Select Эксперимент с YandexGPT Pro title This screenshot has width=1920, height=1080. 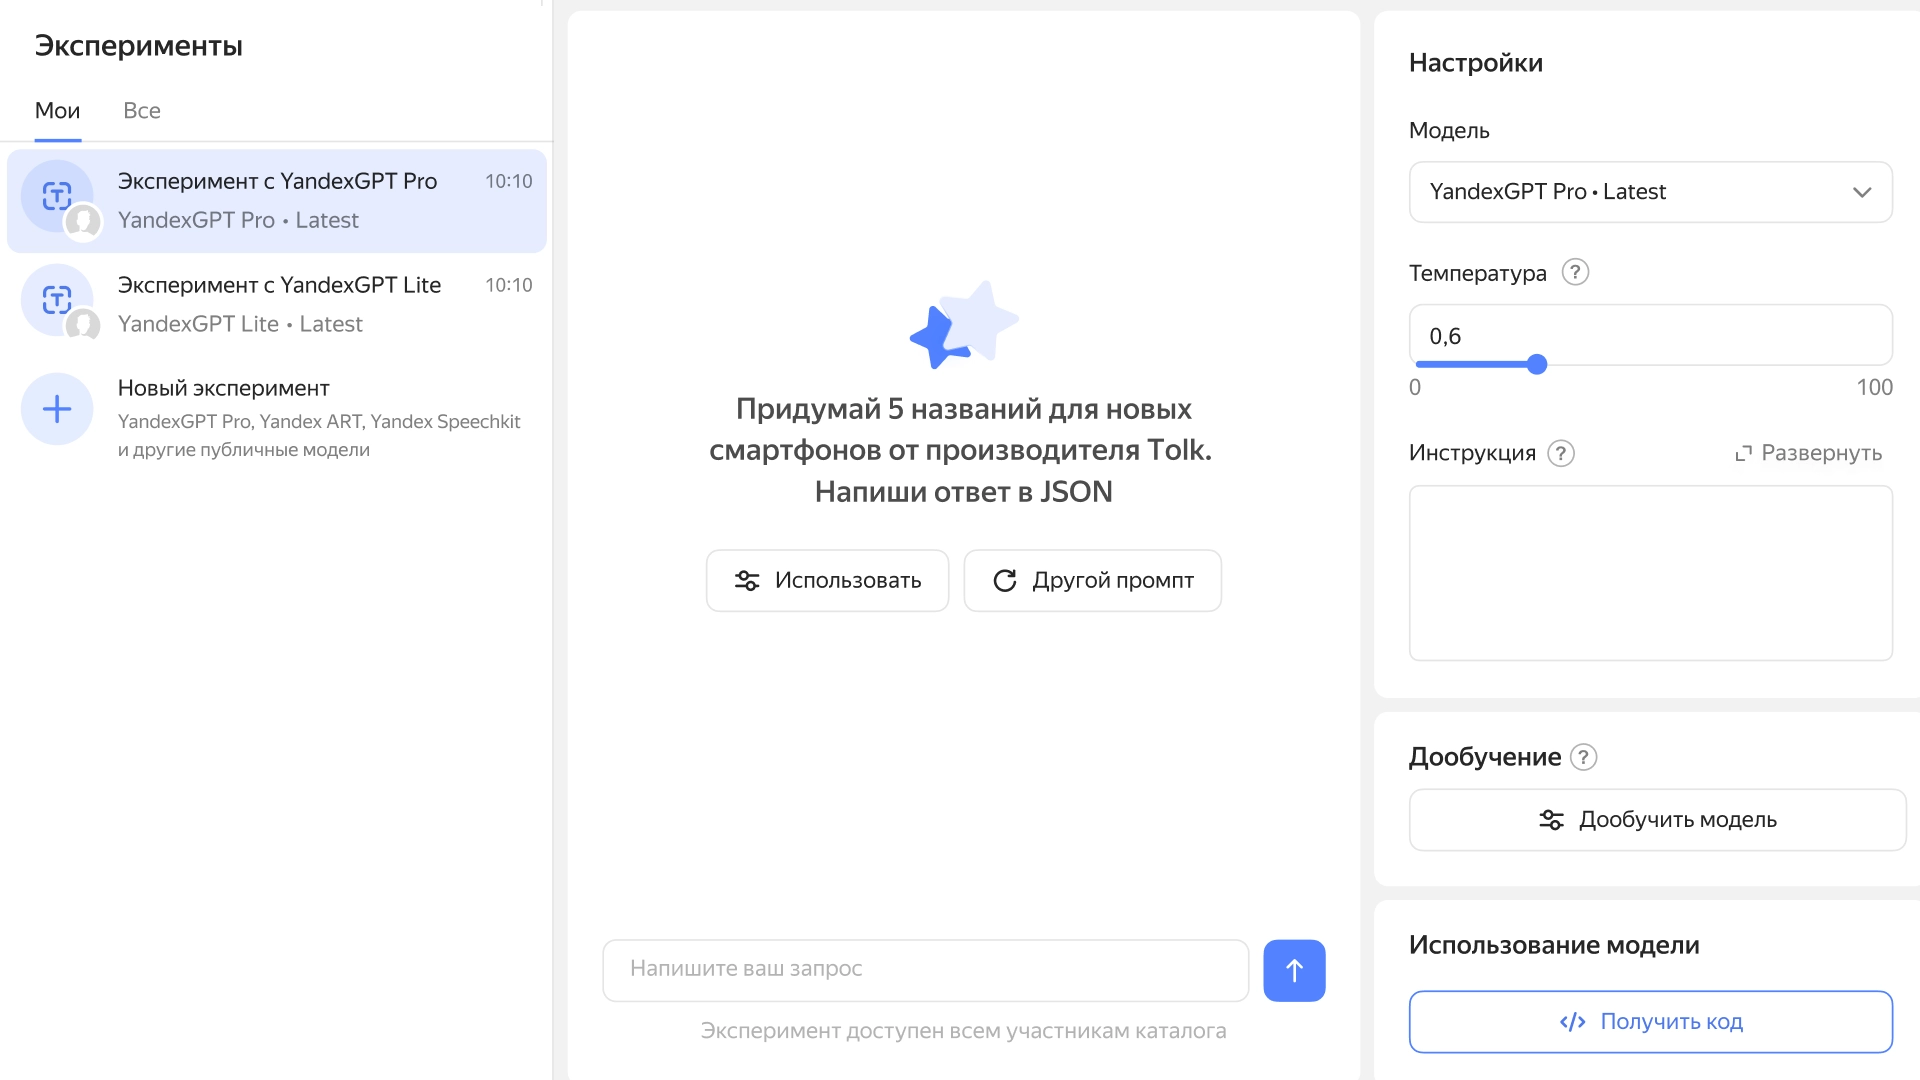[277, 181]
